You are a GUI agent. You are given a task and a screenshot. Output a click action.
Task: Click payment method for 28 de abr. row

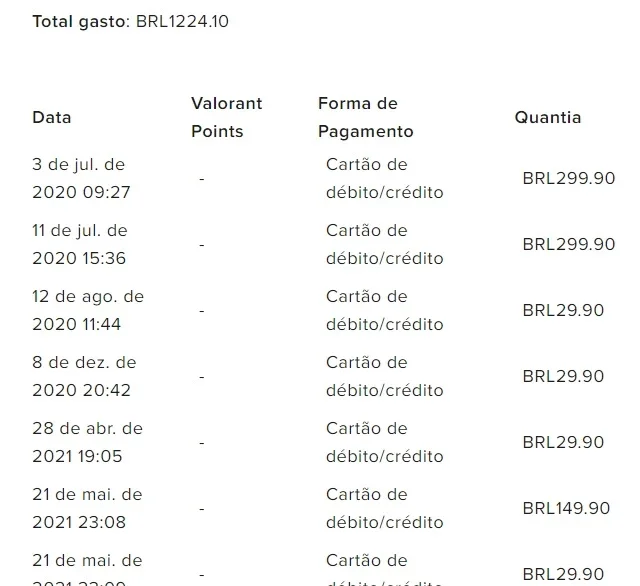click(x=384, y=442)
